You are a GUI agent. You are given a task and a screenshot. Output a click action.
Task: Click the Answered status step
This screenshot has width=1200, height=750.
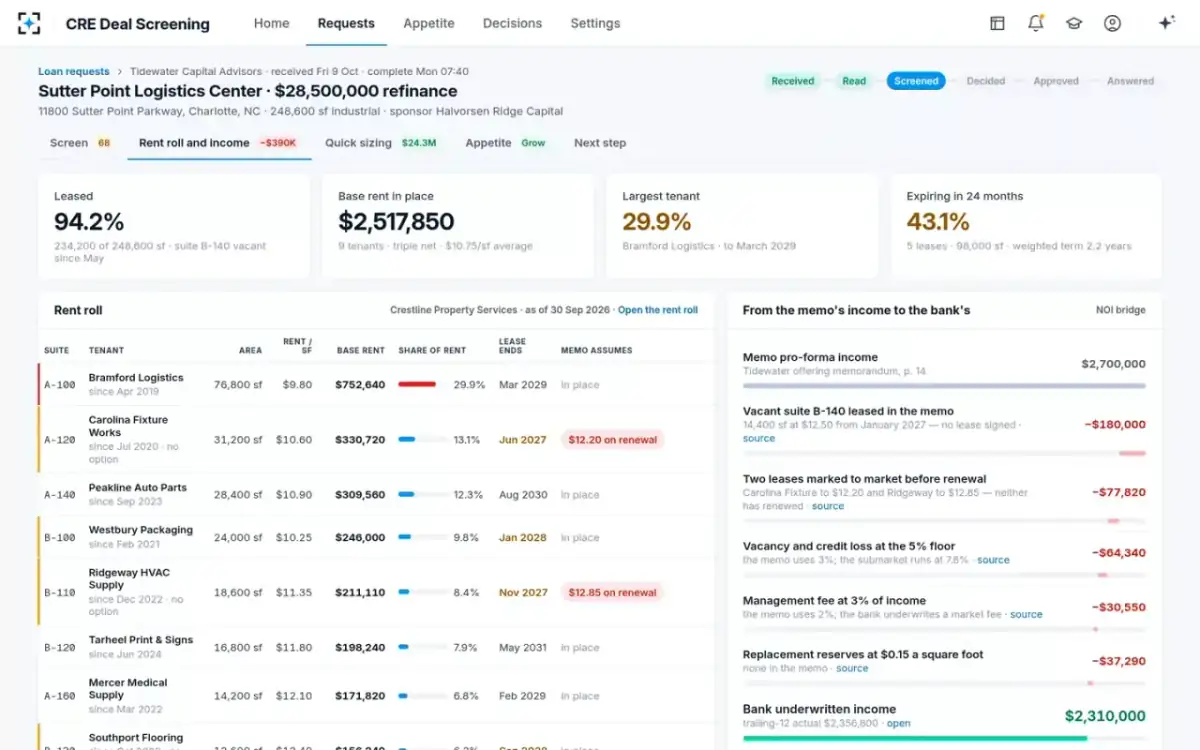(x=1130, y=81)
